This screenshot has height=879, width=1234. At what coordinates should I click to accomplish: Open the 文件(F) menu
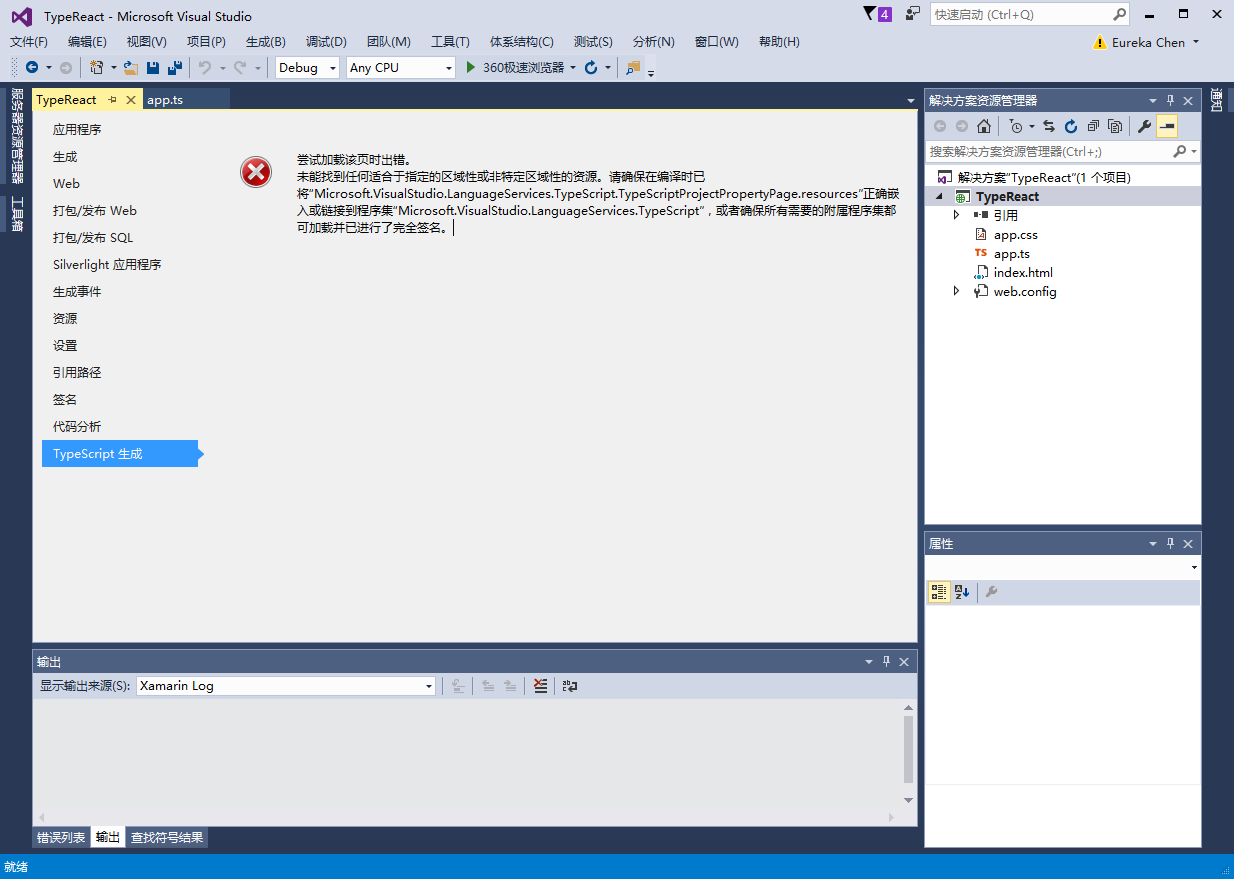coord(29,42)
